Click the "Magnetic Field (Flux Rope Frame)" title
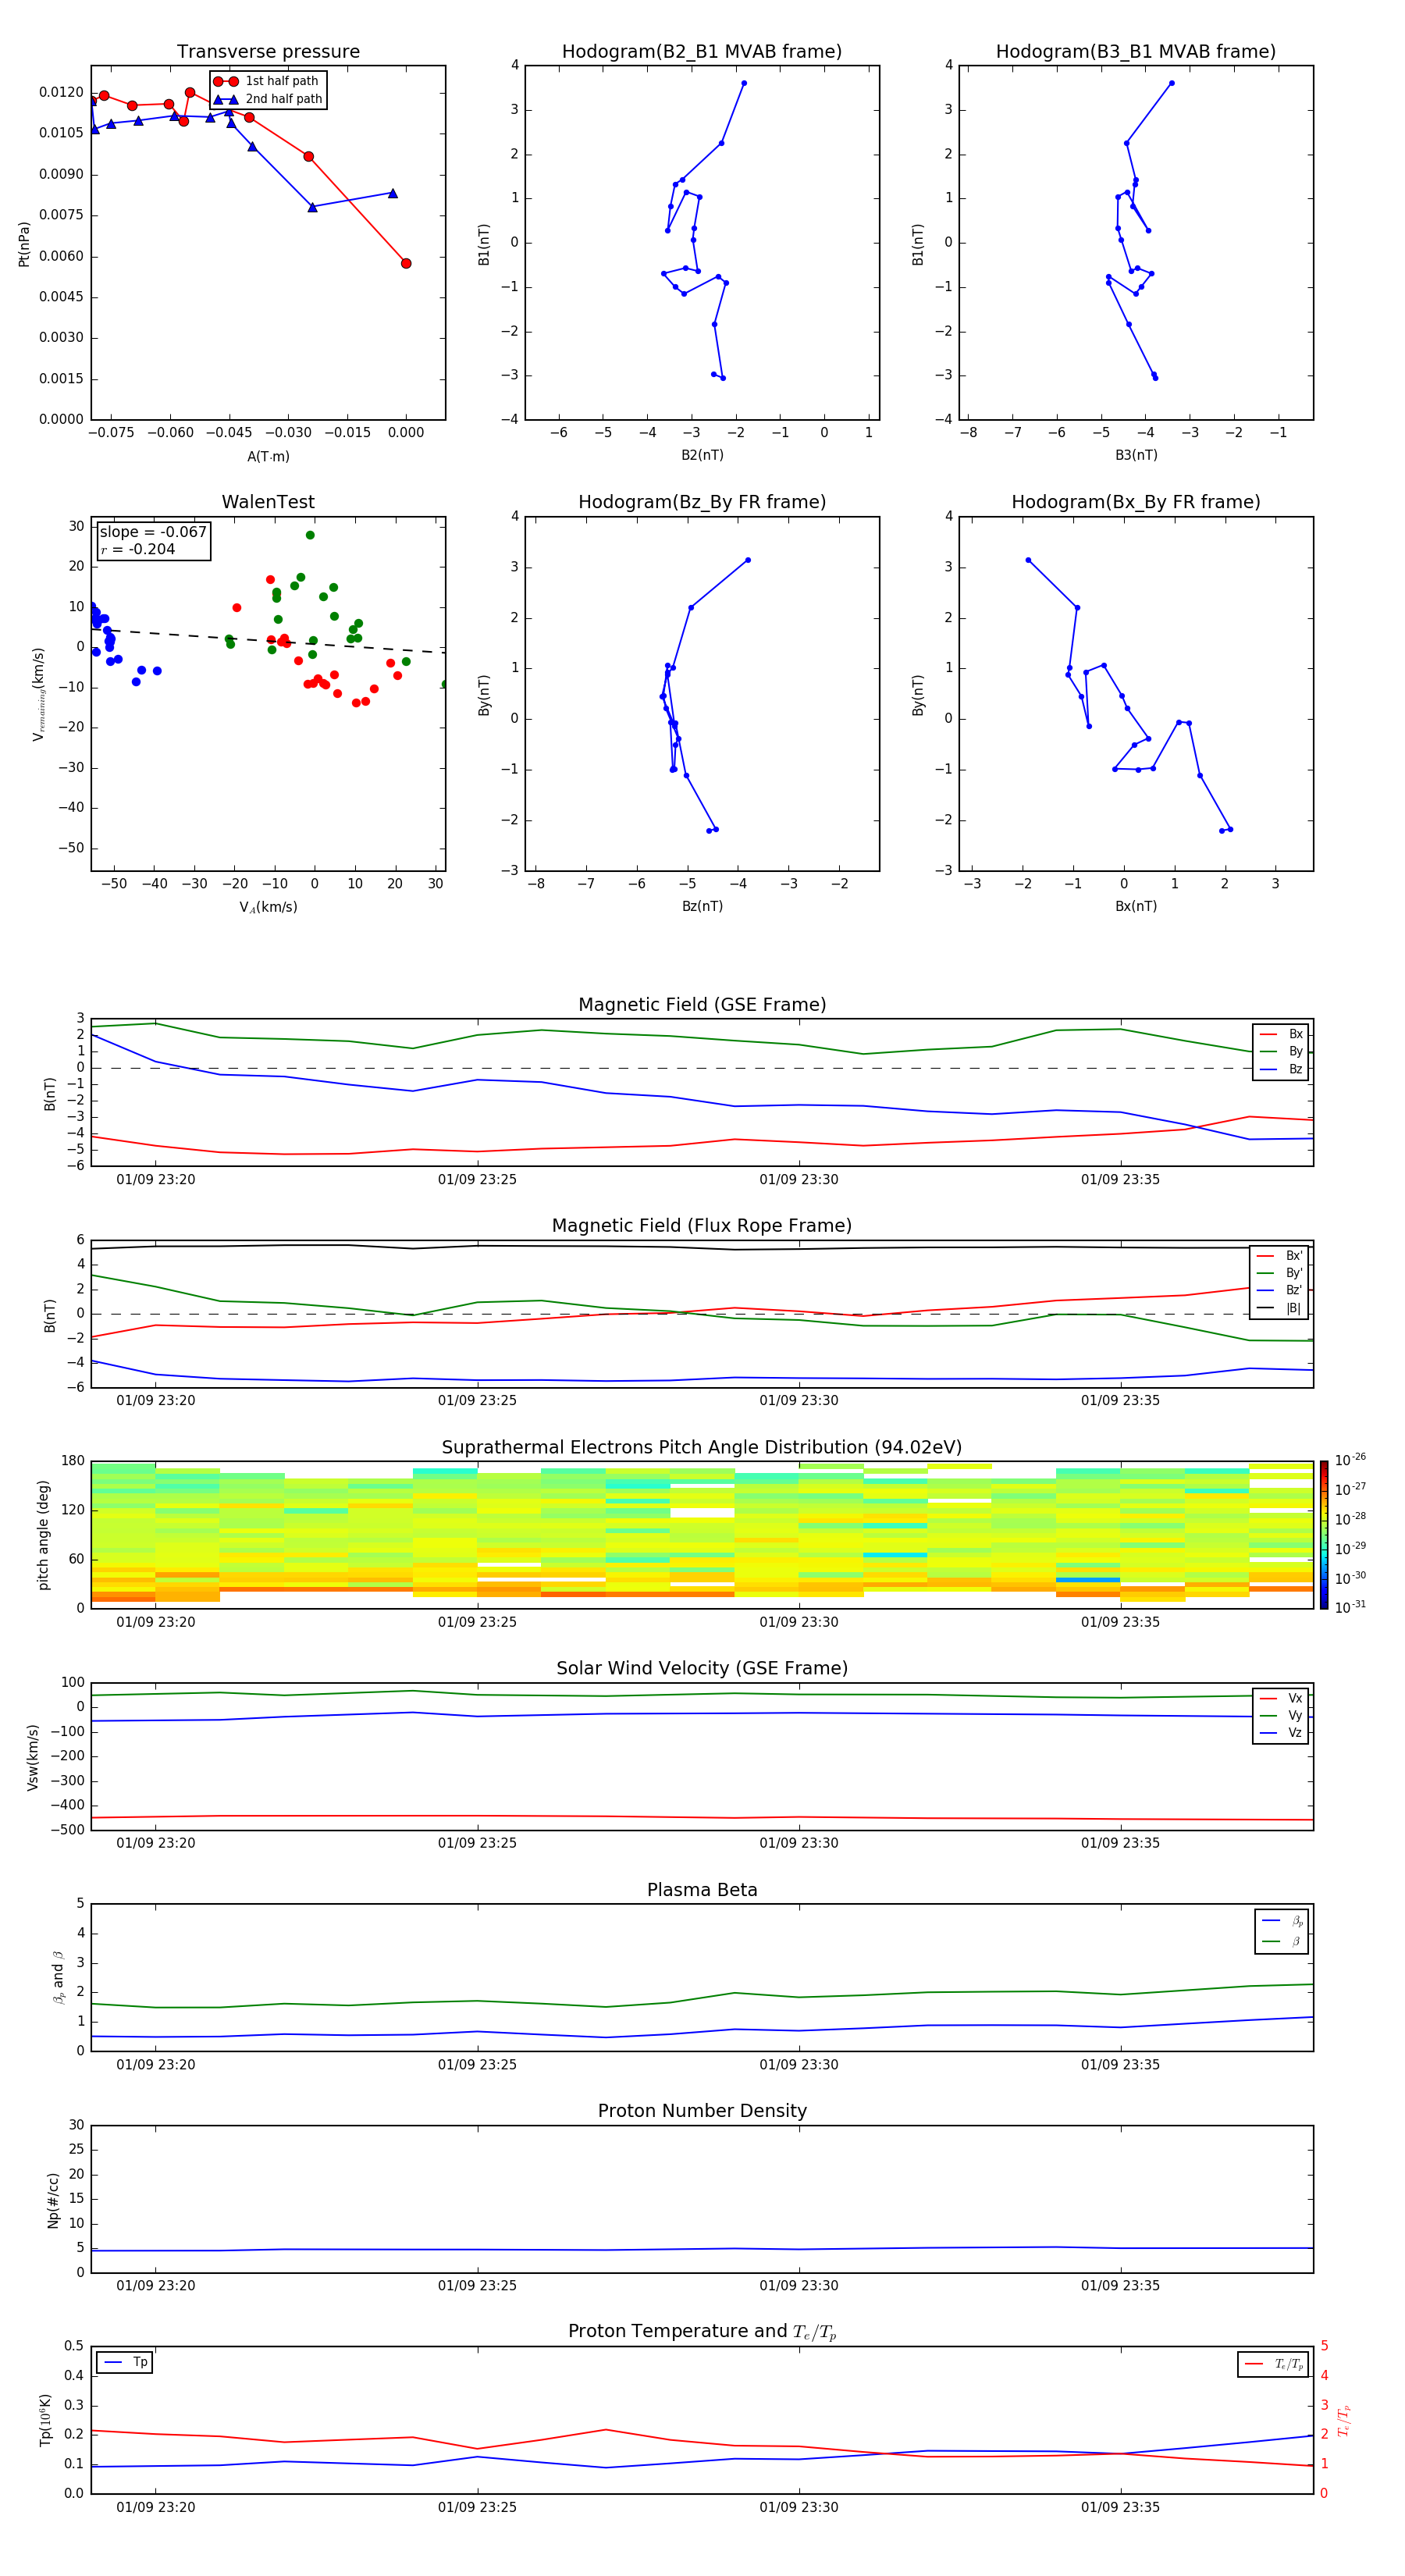The width and height of the screenshot is (1405, 2576). point(702,1226)
